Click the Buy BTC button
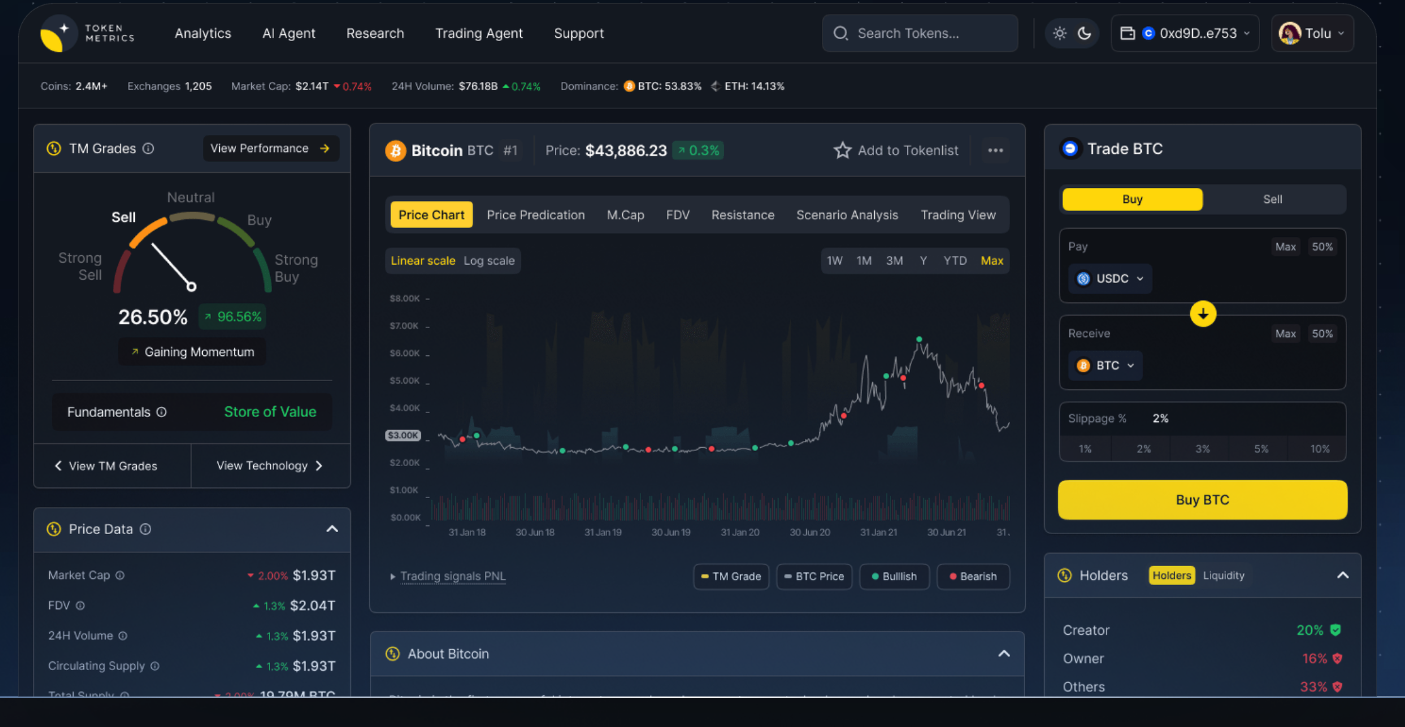The width and height of the screenshot is (1405, 727). pos(1203,500)
